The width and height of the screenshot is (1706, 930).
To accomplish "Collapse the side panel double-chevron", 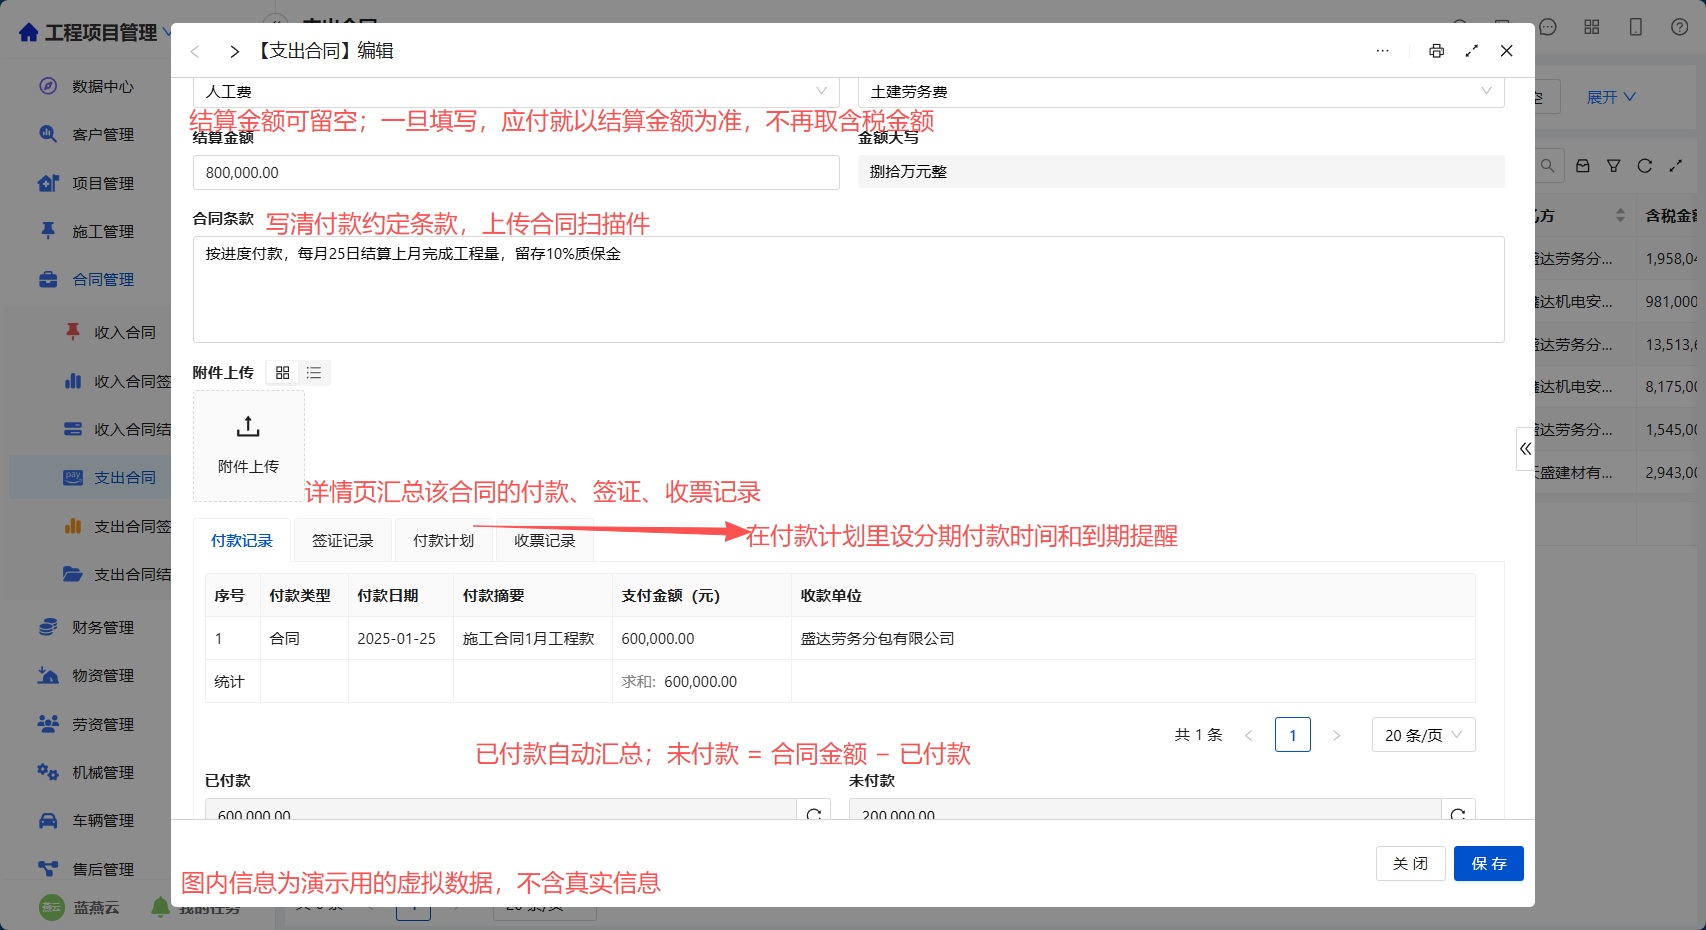I will pyautogui.click(x=1525, y=449).
